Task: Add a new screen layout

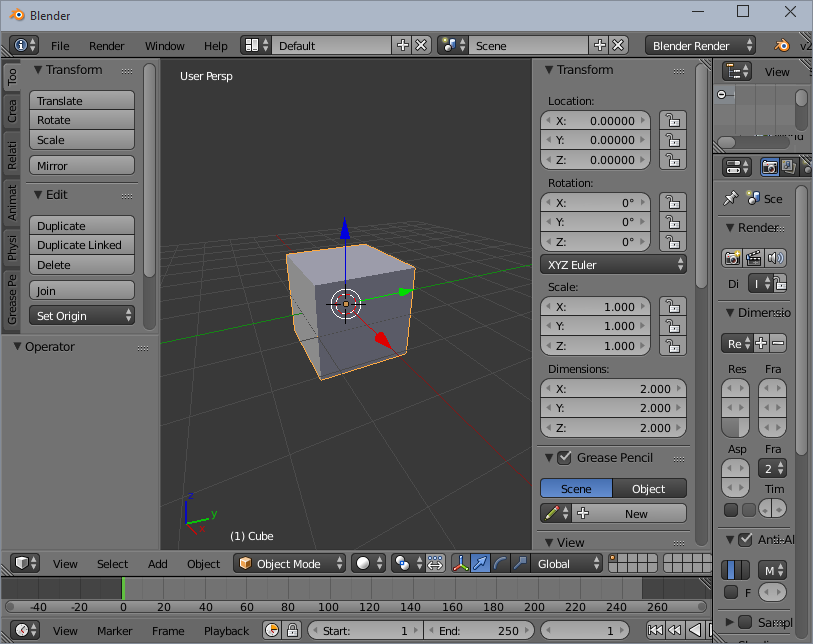Action: click(x=403, y=46)
